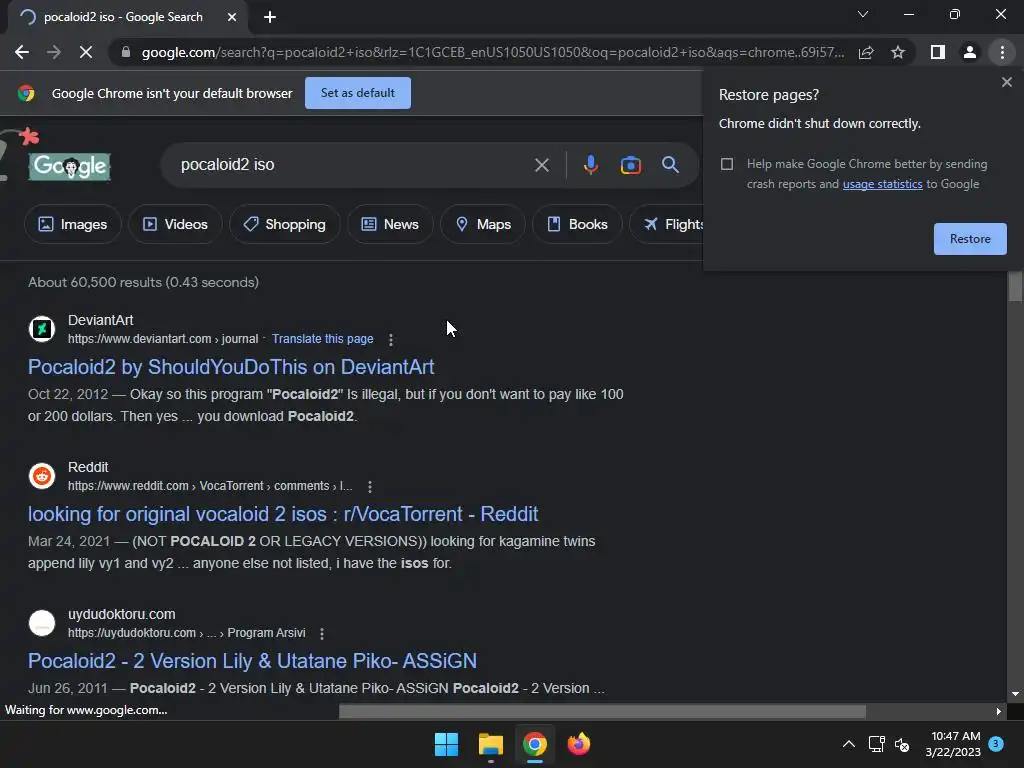This screenshot has height=768, width=1024.
Task: Click the horizontal scrollbar thumb
Action: click(602, 711)
